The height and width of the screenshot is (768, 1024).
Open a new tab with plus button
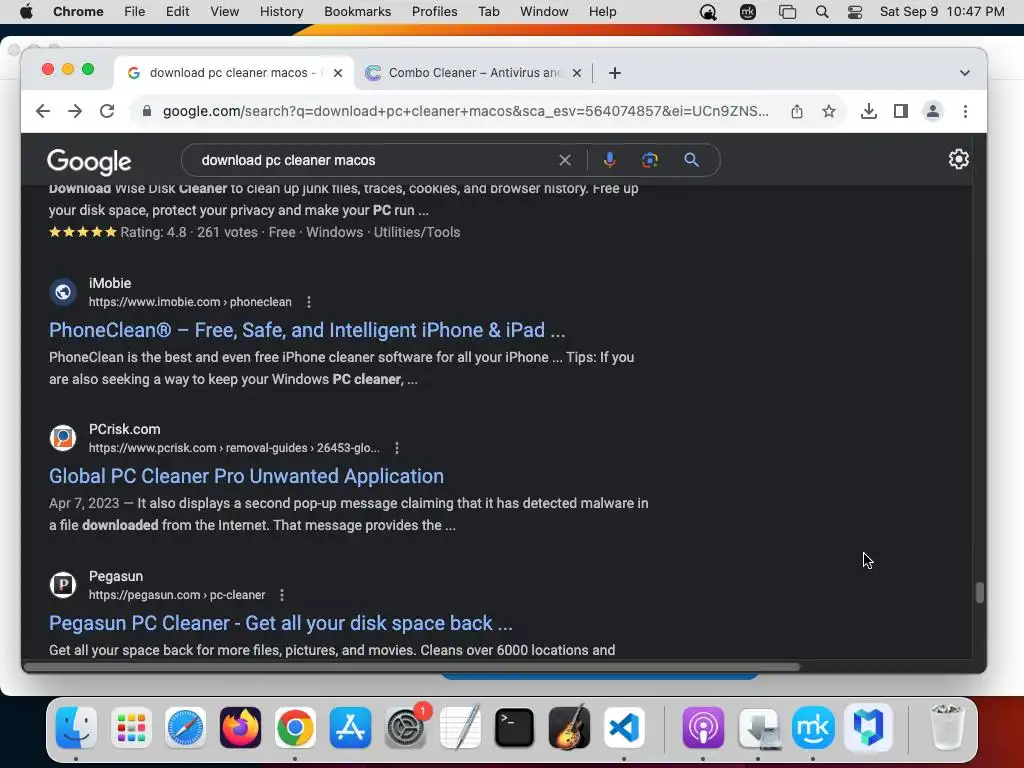[615, 73]
